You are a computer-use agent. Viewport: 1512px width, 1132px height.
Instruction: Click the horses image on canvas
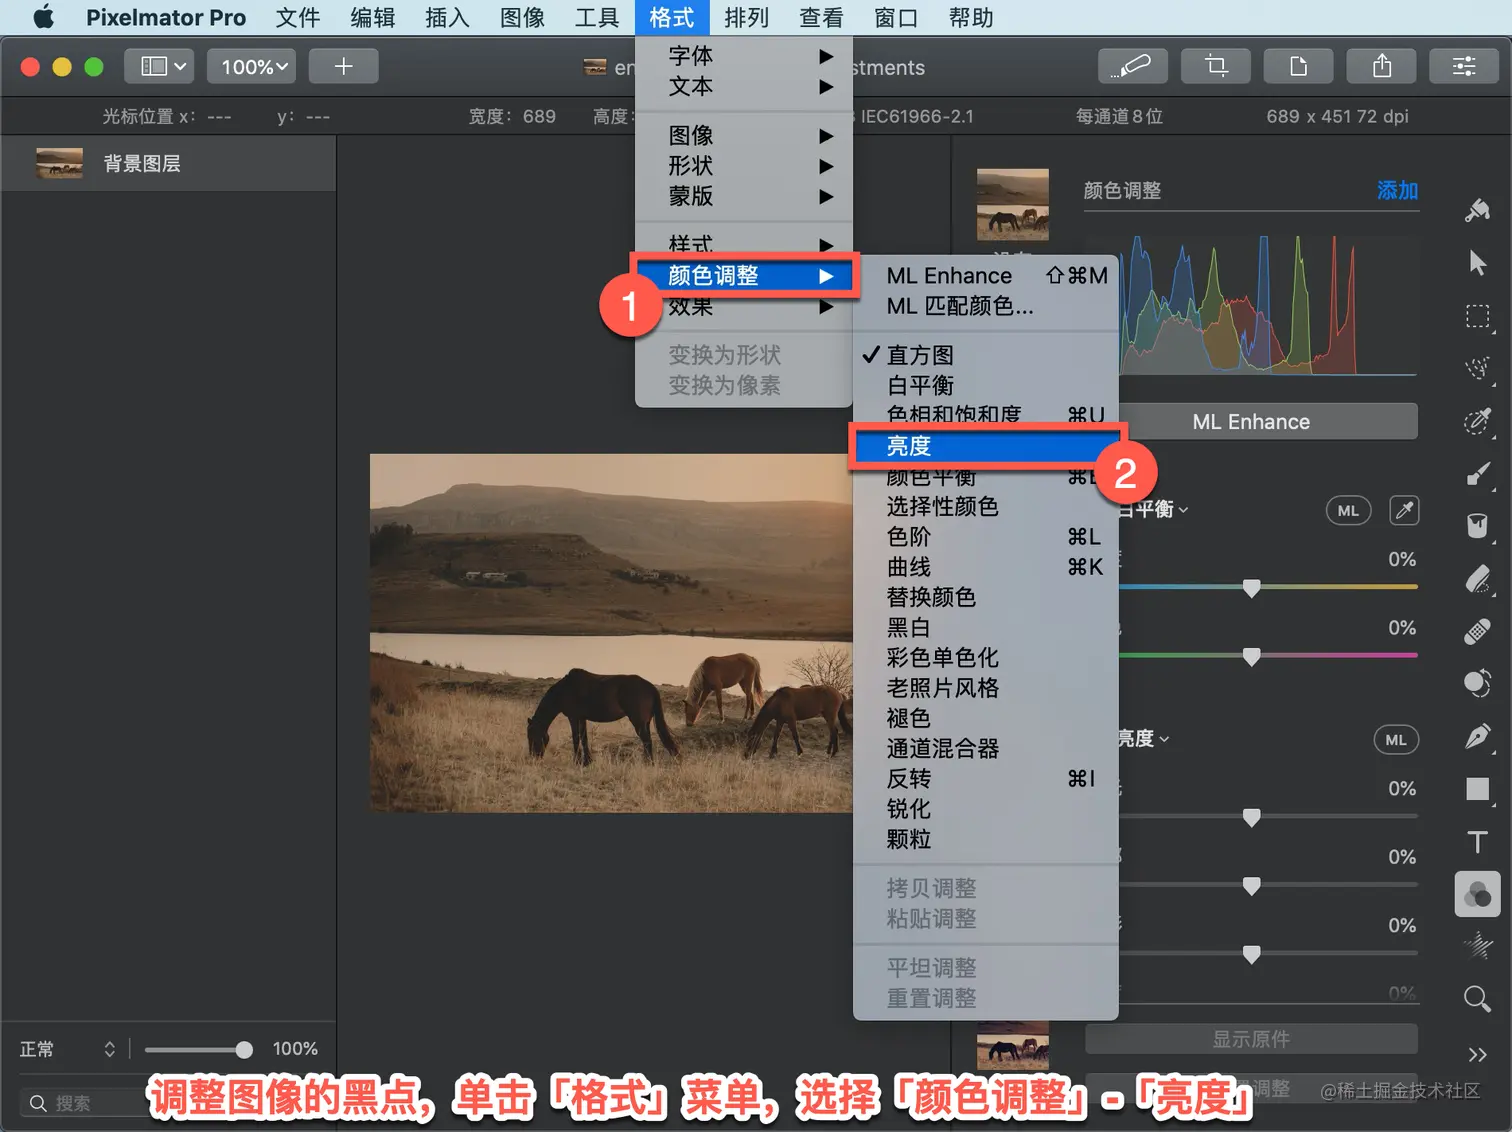click(x=611, y=633)
